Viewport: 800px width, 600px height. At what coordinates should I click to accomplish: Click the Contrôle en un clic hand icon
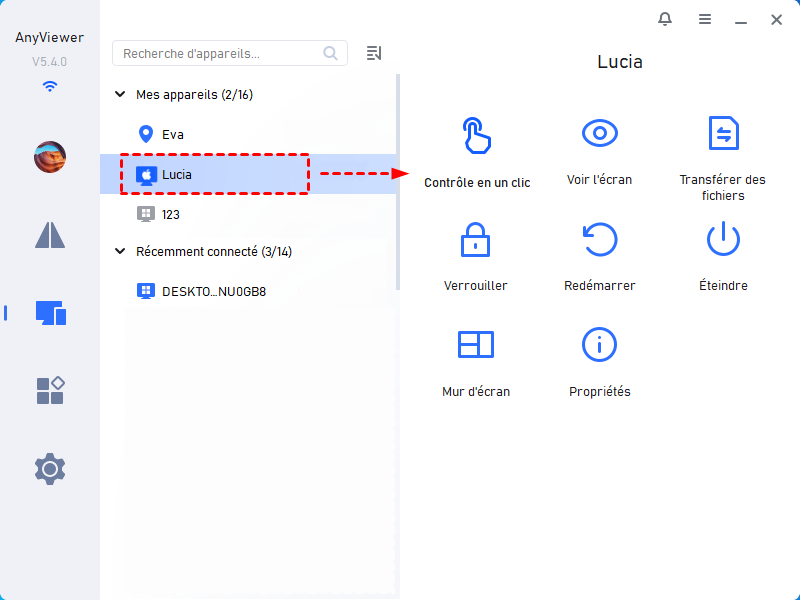(477, 135)
